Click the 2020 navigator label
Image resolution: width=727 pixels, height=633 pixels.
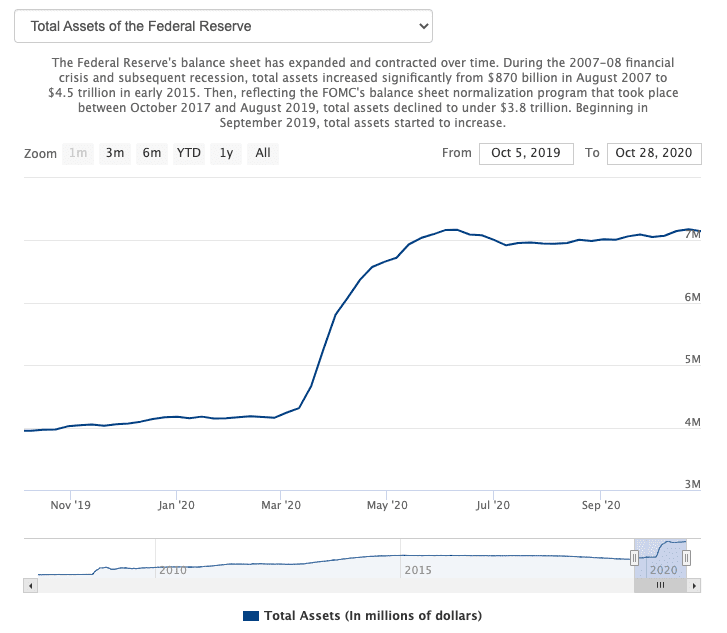(x=663, y=570)
